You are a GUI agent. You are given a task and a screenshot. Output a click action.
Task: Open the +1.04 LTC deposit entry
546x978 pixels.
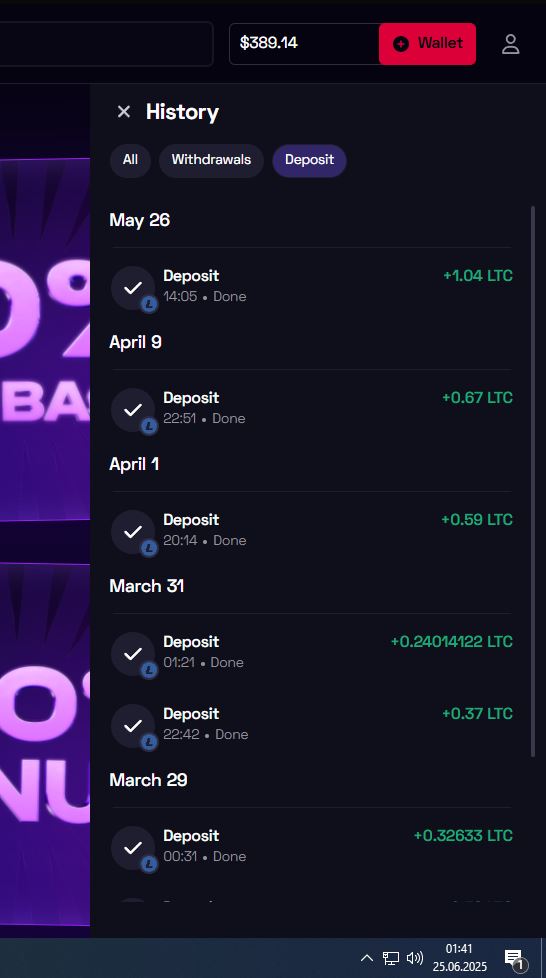pyautogui.click(x=311, y=286)
